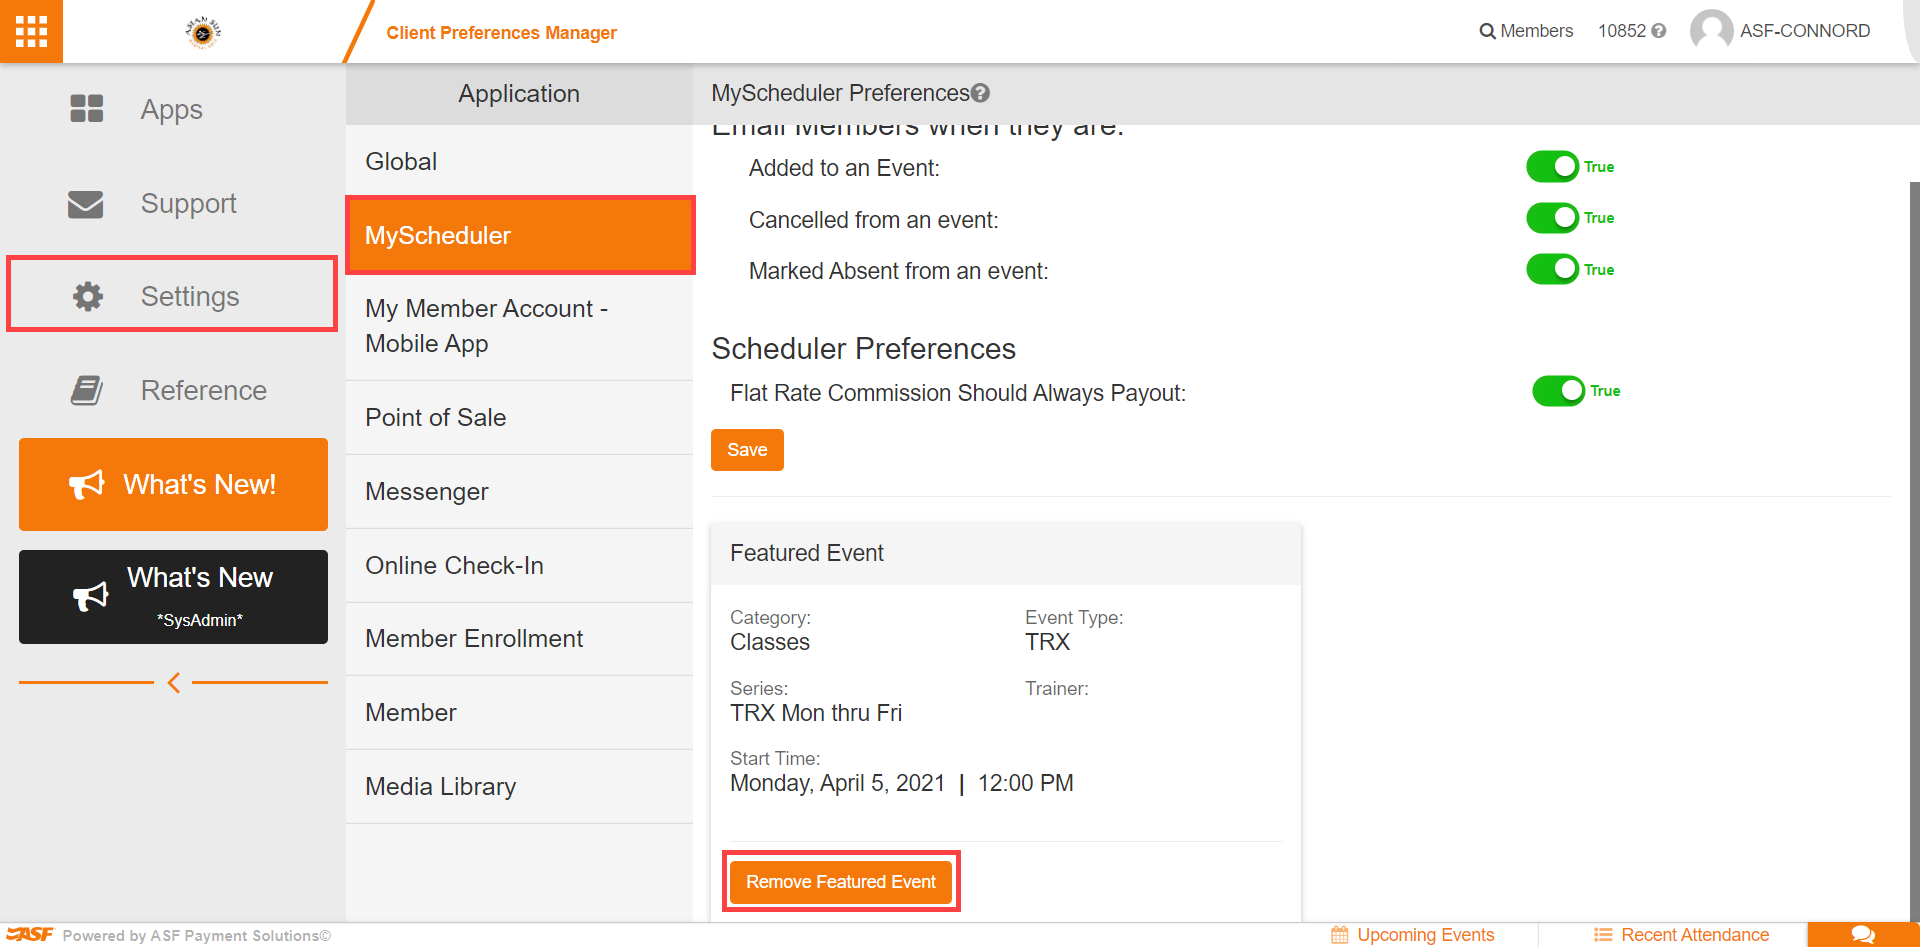Toggle Marked Absent from an event switch
The image size is (1920, 947).
point(1552,269)
